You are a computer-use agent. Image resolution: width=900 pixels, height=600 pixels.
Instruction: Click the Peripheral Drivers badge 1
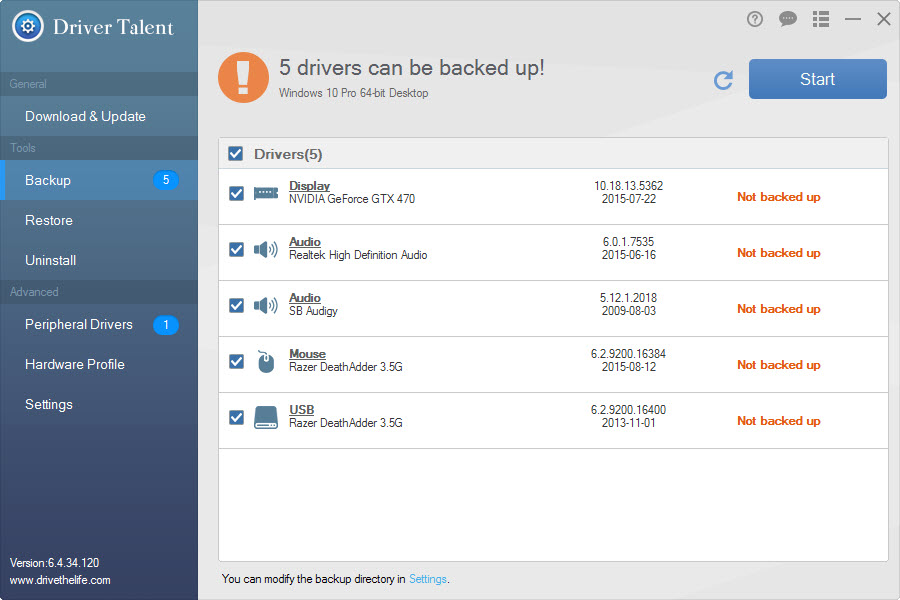pos(166,325)
